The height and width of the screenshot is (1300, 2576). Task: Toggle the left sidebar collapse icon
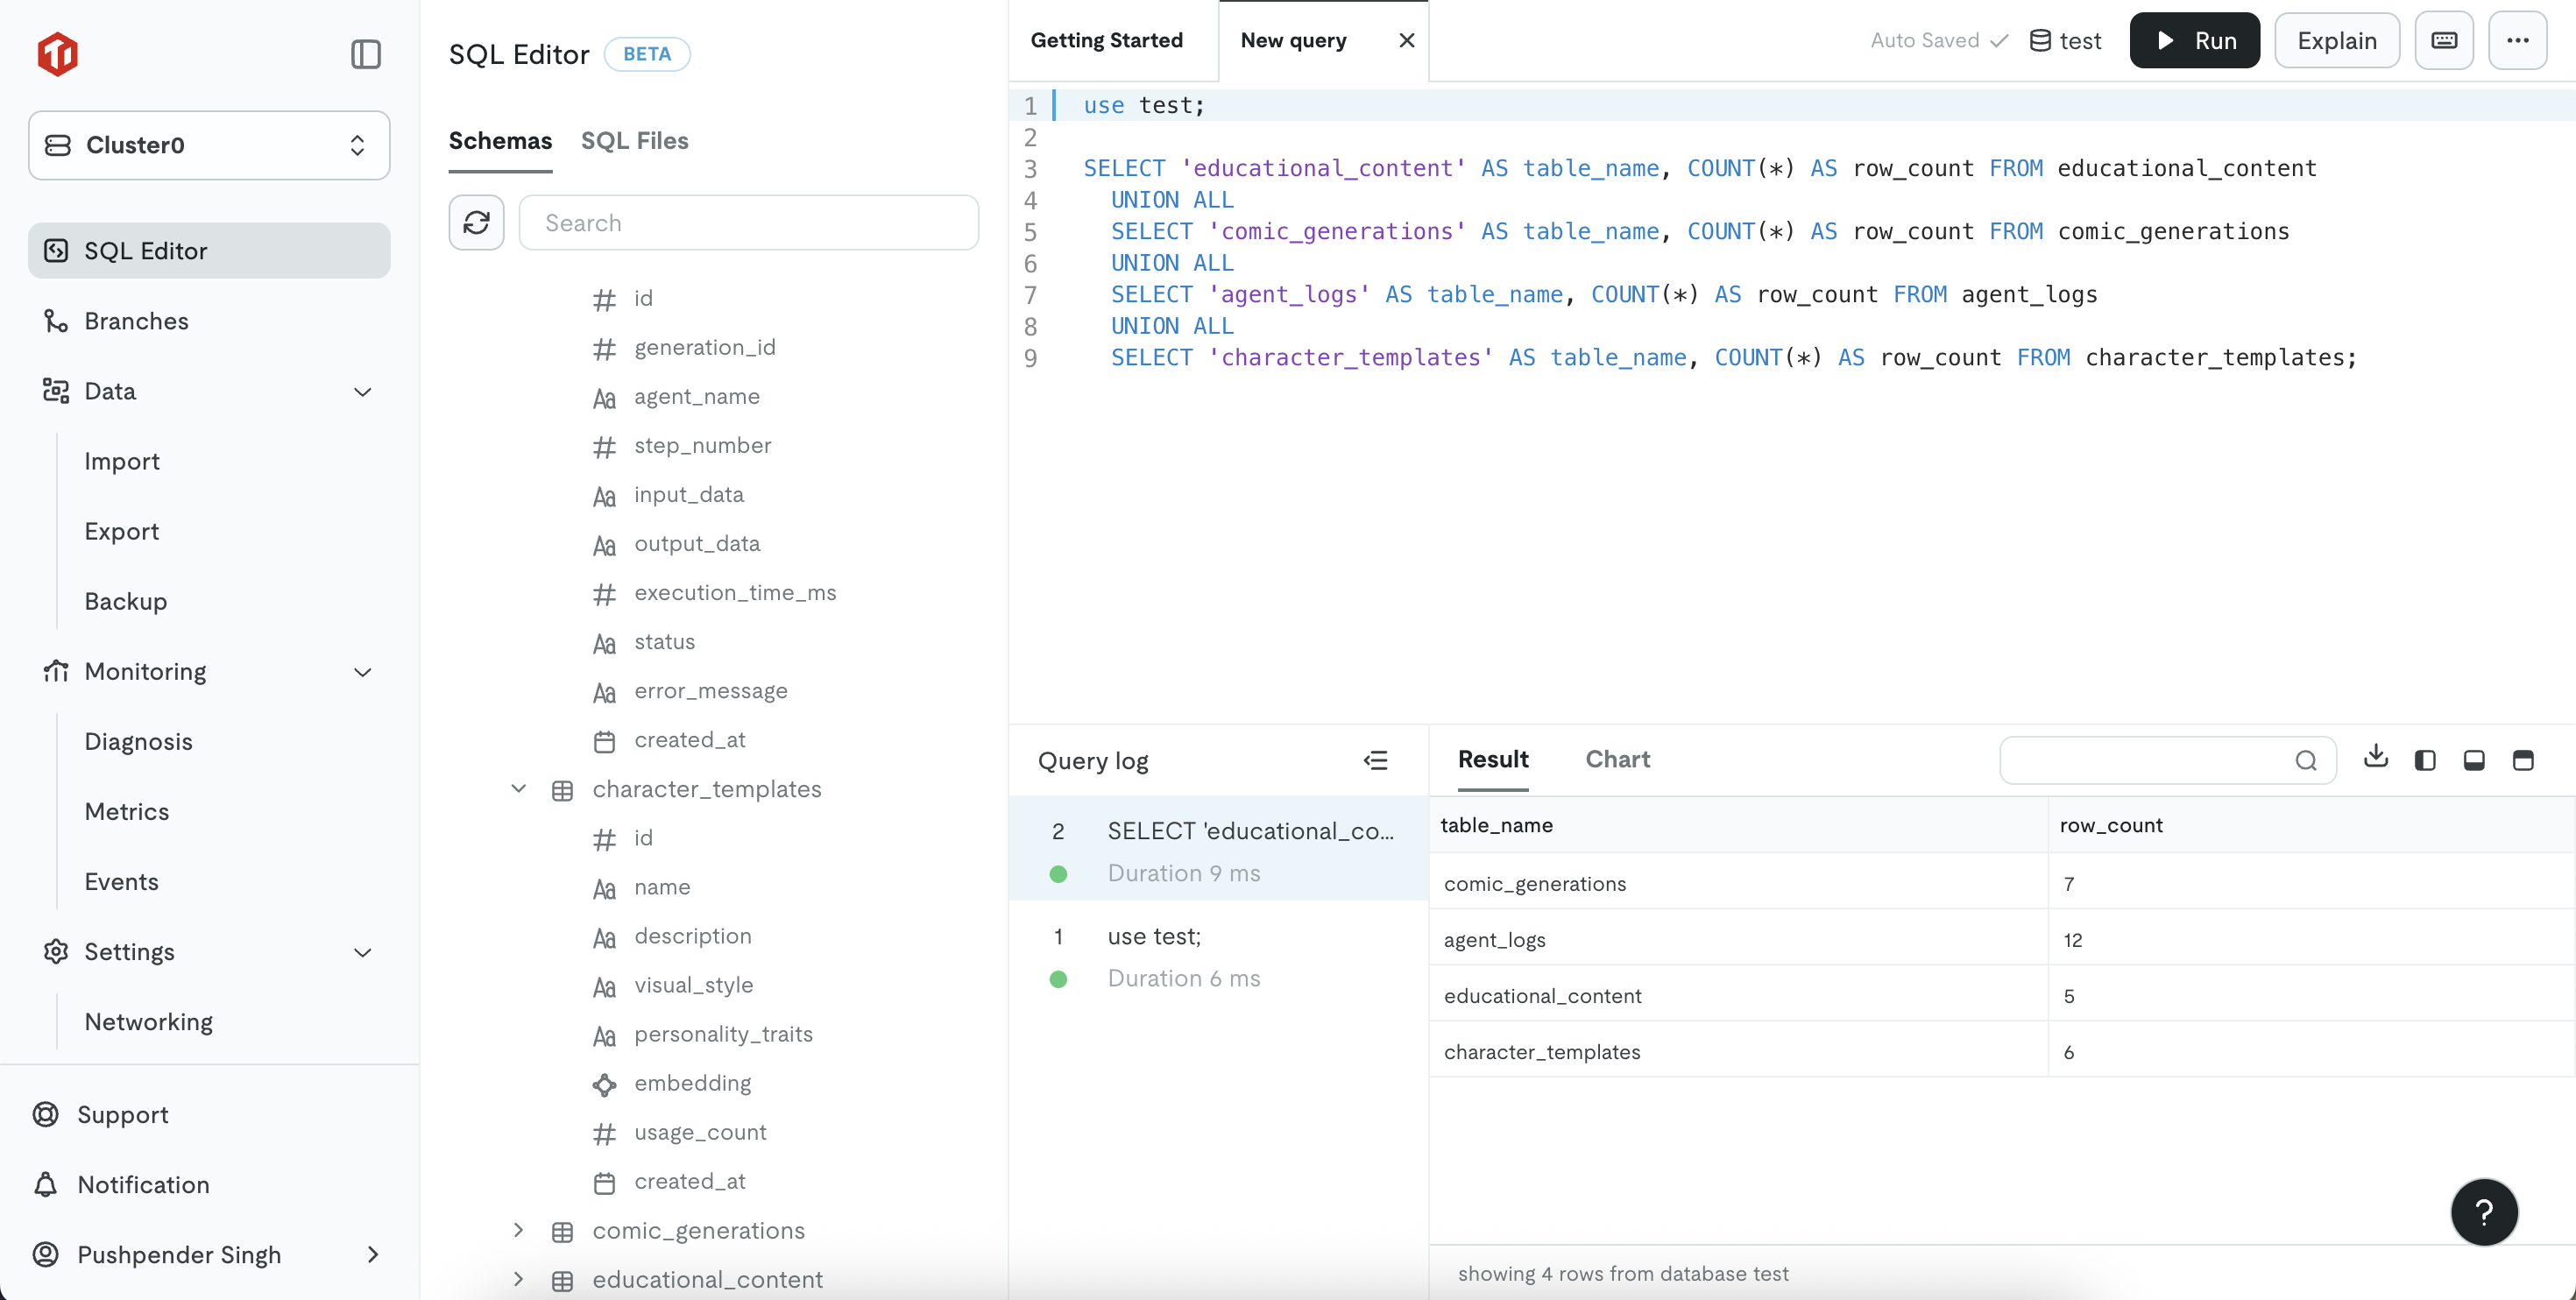(366, 54)
